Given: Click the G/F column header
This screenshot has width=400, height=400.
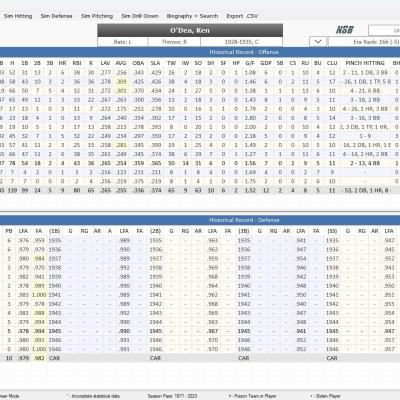Looking at the screenshot, I should click(x=250, y=63).
